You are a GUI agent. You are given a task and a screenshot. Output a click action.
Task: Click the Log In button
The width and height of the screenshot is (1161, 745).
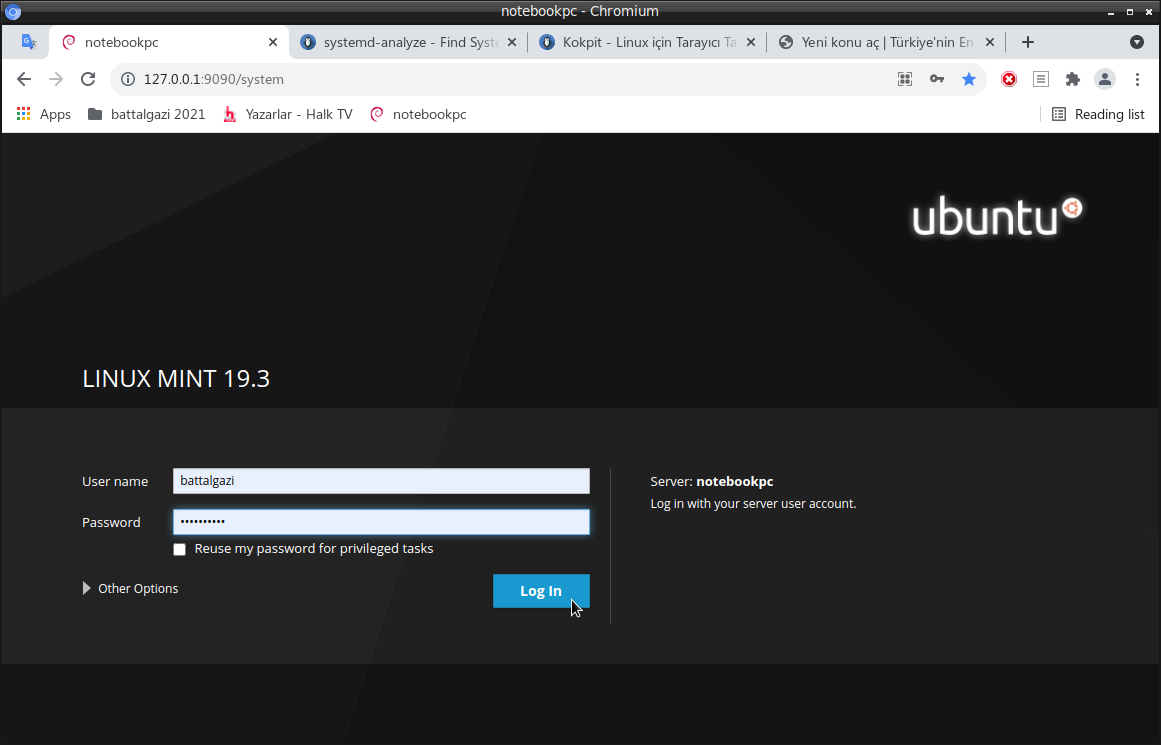pos(541,591)
